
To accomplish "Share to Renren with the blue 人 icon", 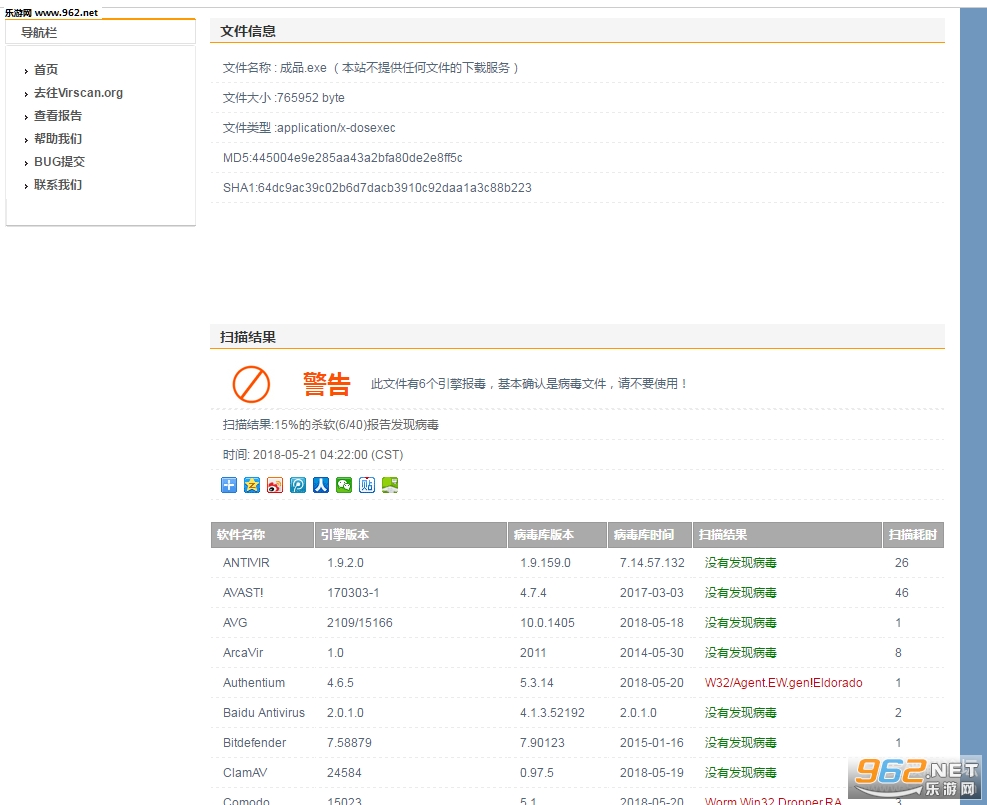I will [321, 485].
